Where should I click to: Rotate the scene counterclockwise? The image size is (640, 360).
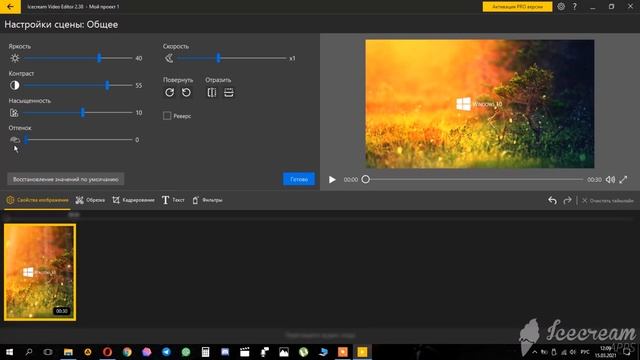click(x=186, y=93)
